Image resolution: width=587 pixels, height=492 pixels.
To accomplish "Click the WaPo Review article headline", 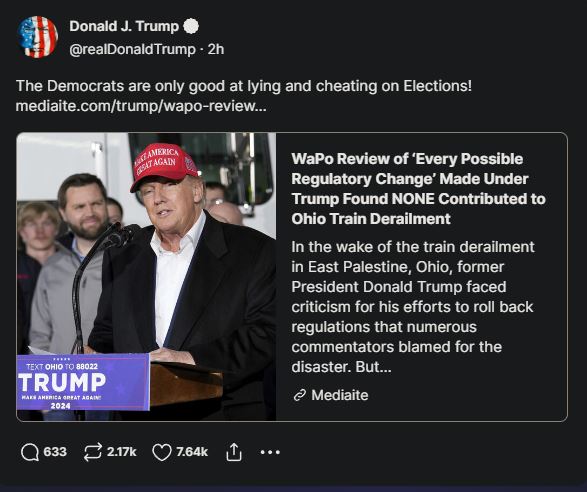I will [x=418, y=189].
